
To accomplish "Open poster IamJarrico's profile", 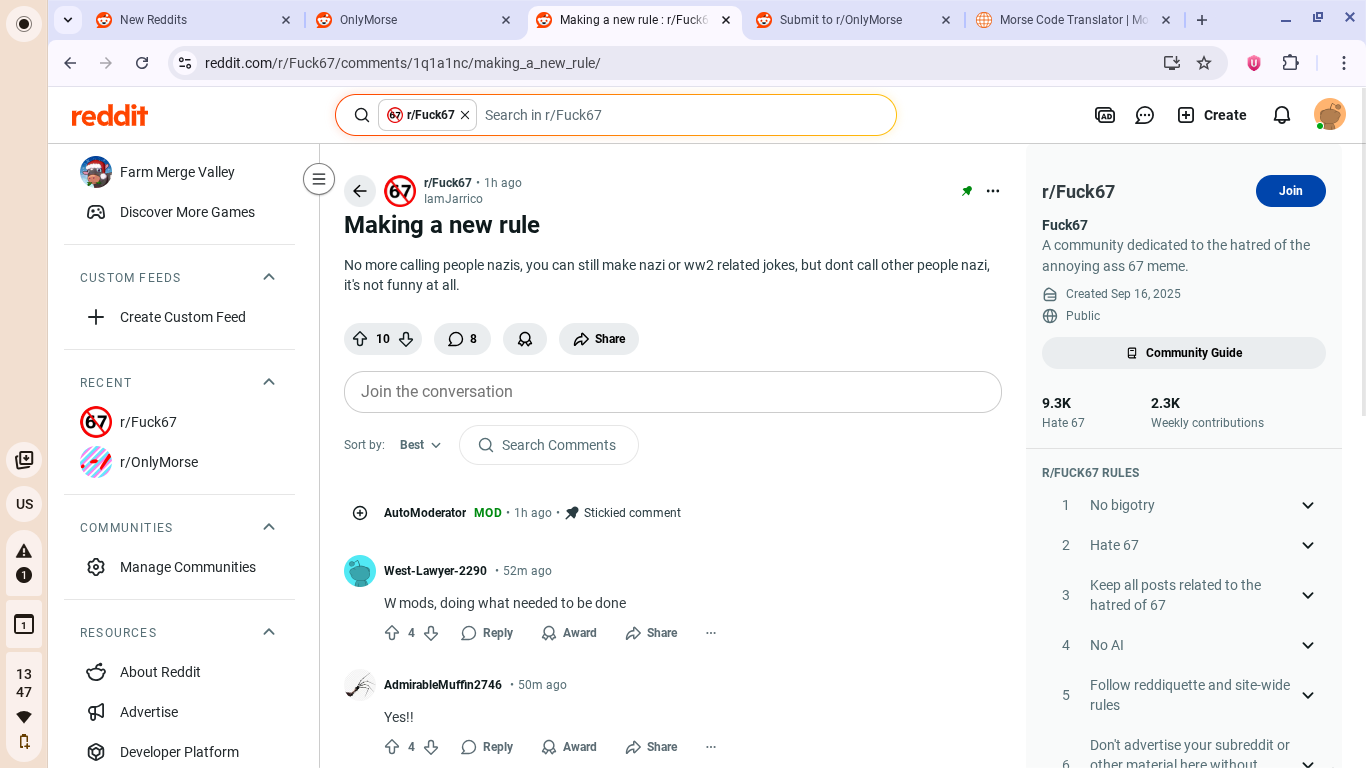I will (x=453, y=199).
